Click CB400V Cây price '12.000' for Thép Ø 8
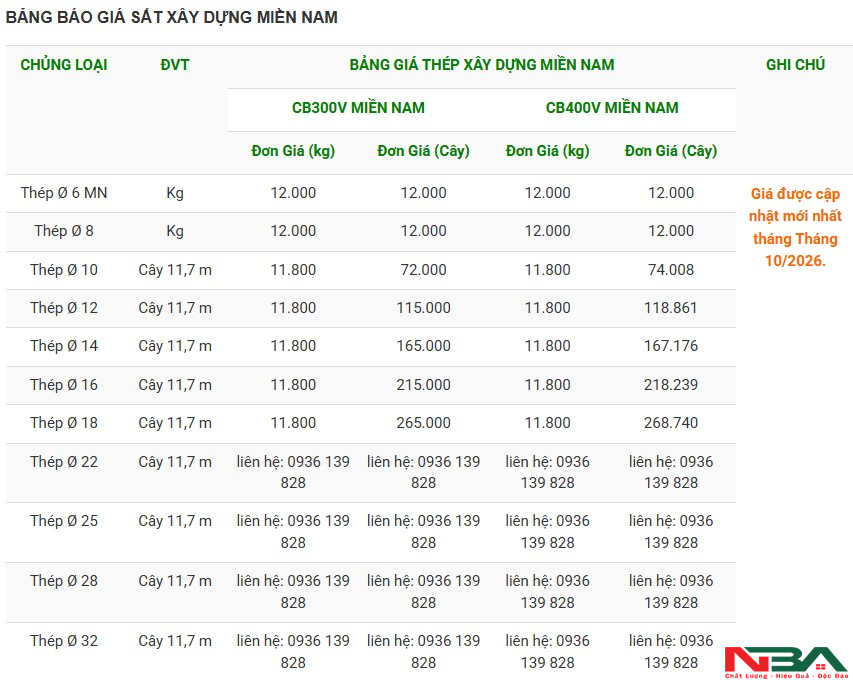 (x=671, y=231)
